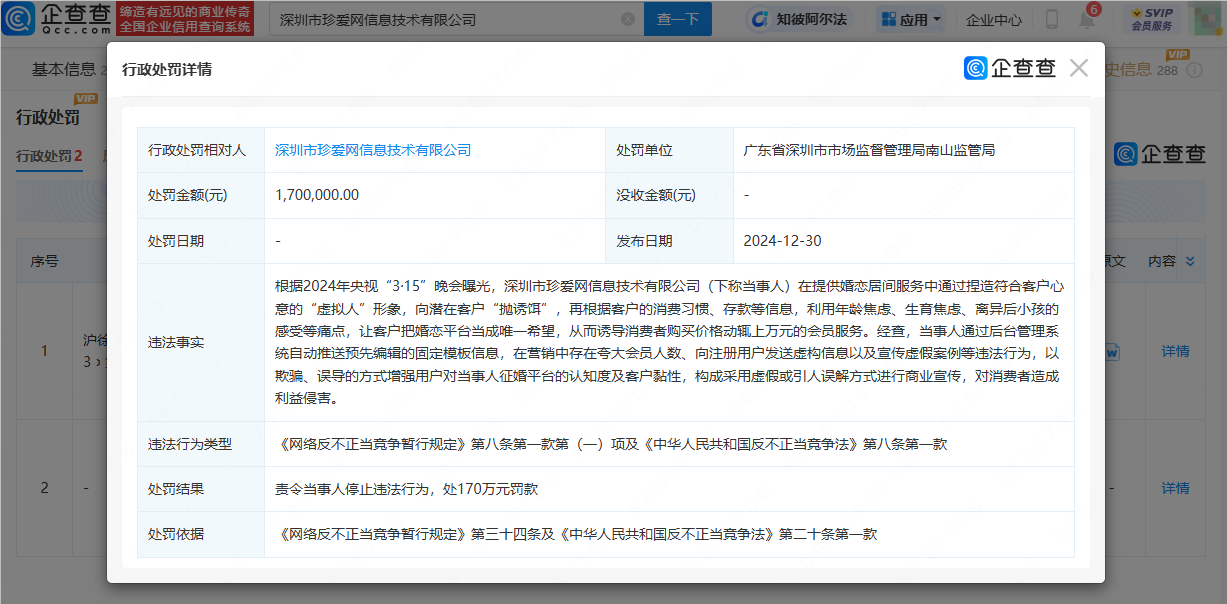Image resolution: width=1227 pixels, height=604 pixels.
Task: Click the 查一下 search button
Action: [678, 19]
